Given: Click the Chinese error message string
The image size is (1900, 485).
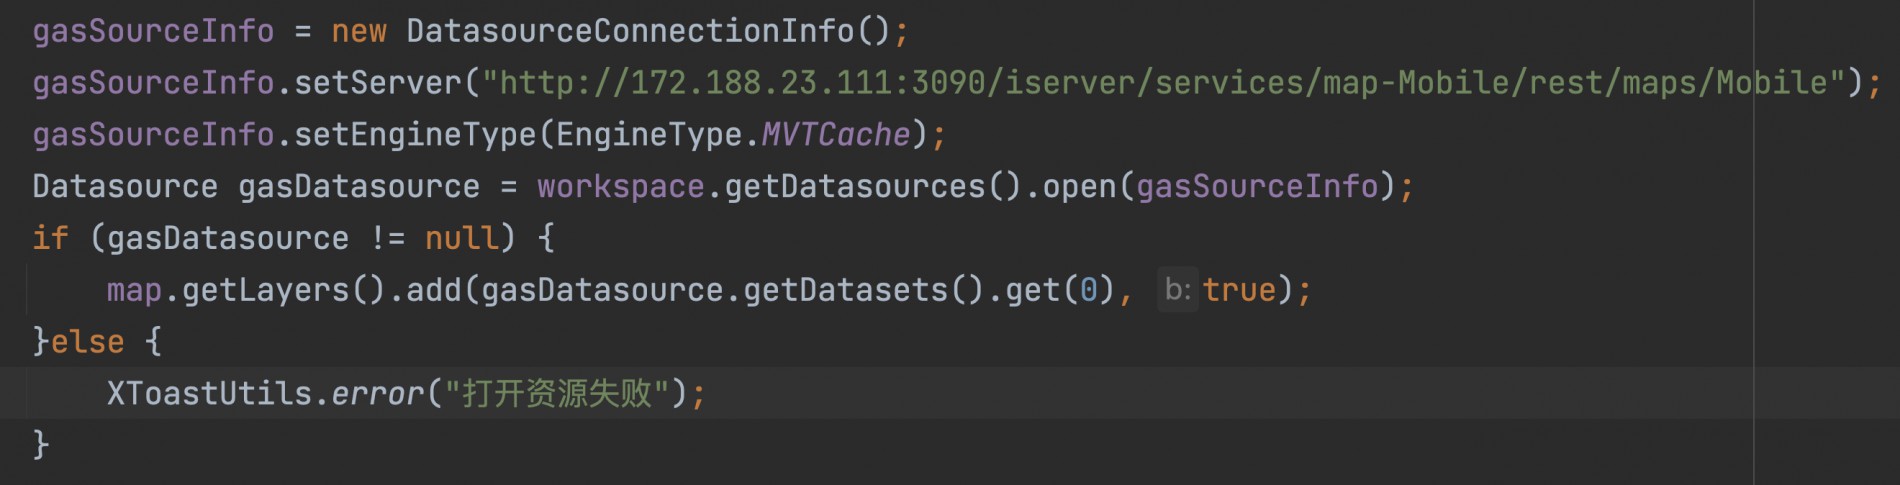Looking at the screenshot, I should coord(557,394).
